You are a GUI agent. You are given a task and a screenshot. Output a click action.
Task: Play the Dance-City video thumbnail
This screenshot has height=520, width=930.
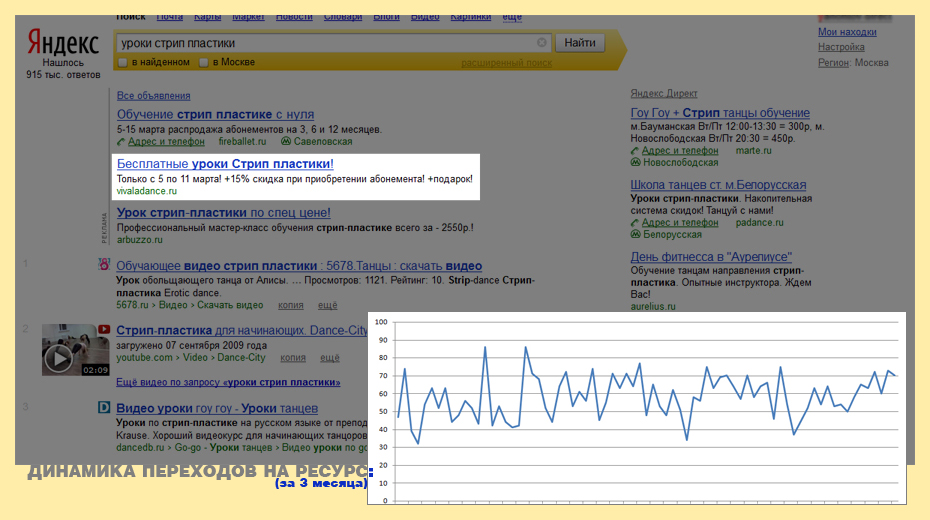[x=59, y=358]
